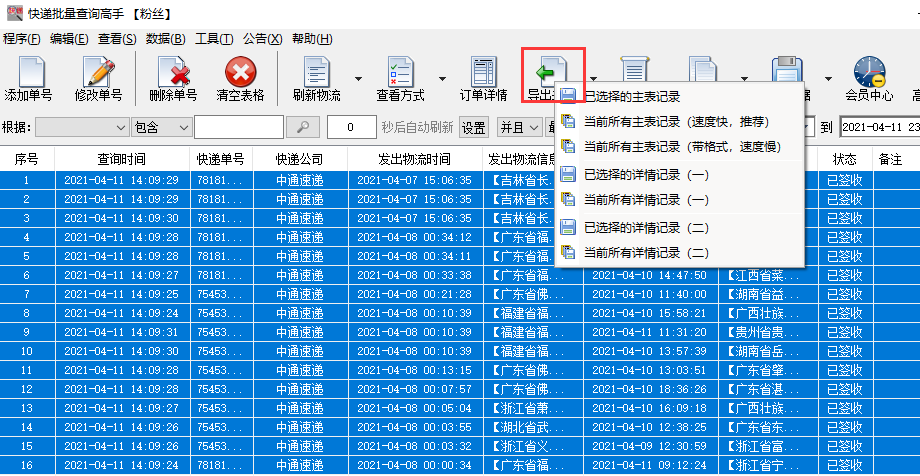920x476 pixels.
Task: Choose 当前所有主表记录 (带格式，速度慢)
Action: pyautogui.click(x=679, y=147)
